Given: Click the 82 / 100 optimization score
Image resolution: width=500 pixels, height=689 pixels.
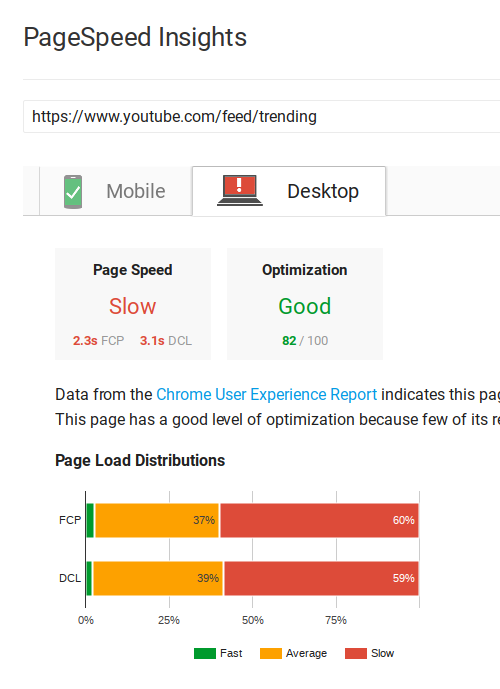Looking at the screenshot, I should point(305,341).
